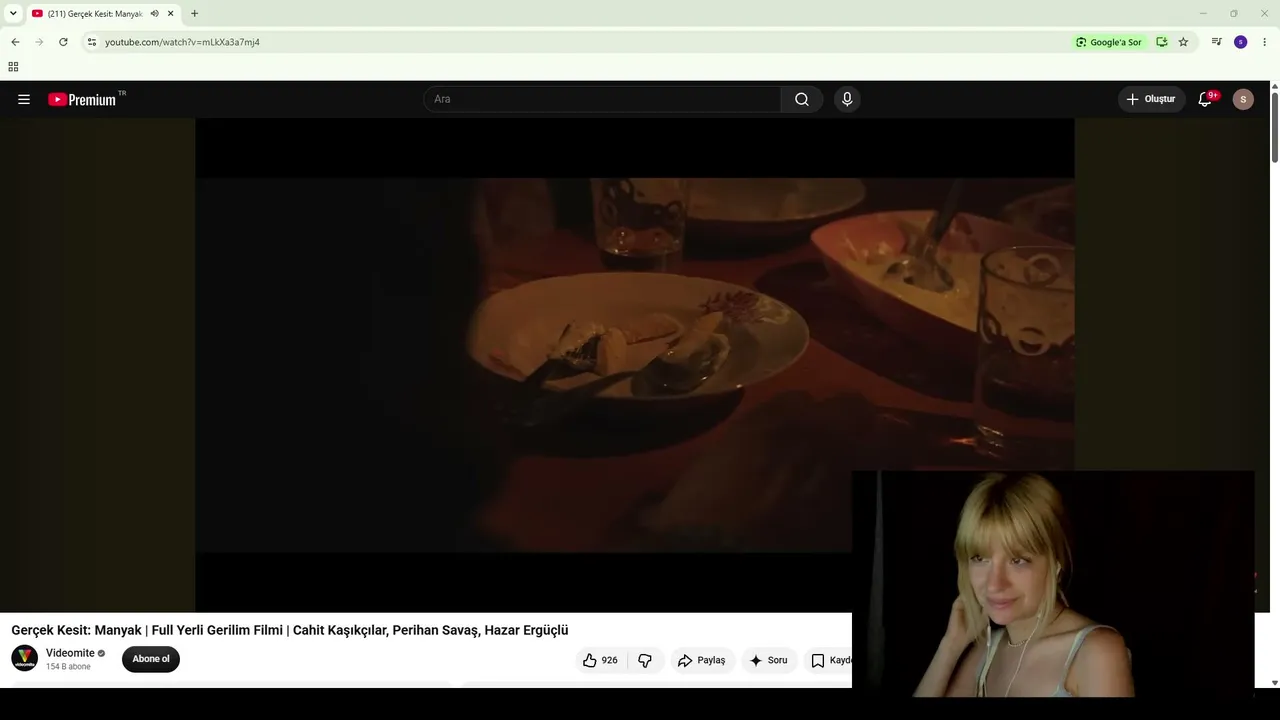Minimize the Chrome window

[1203, 14]
